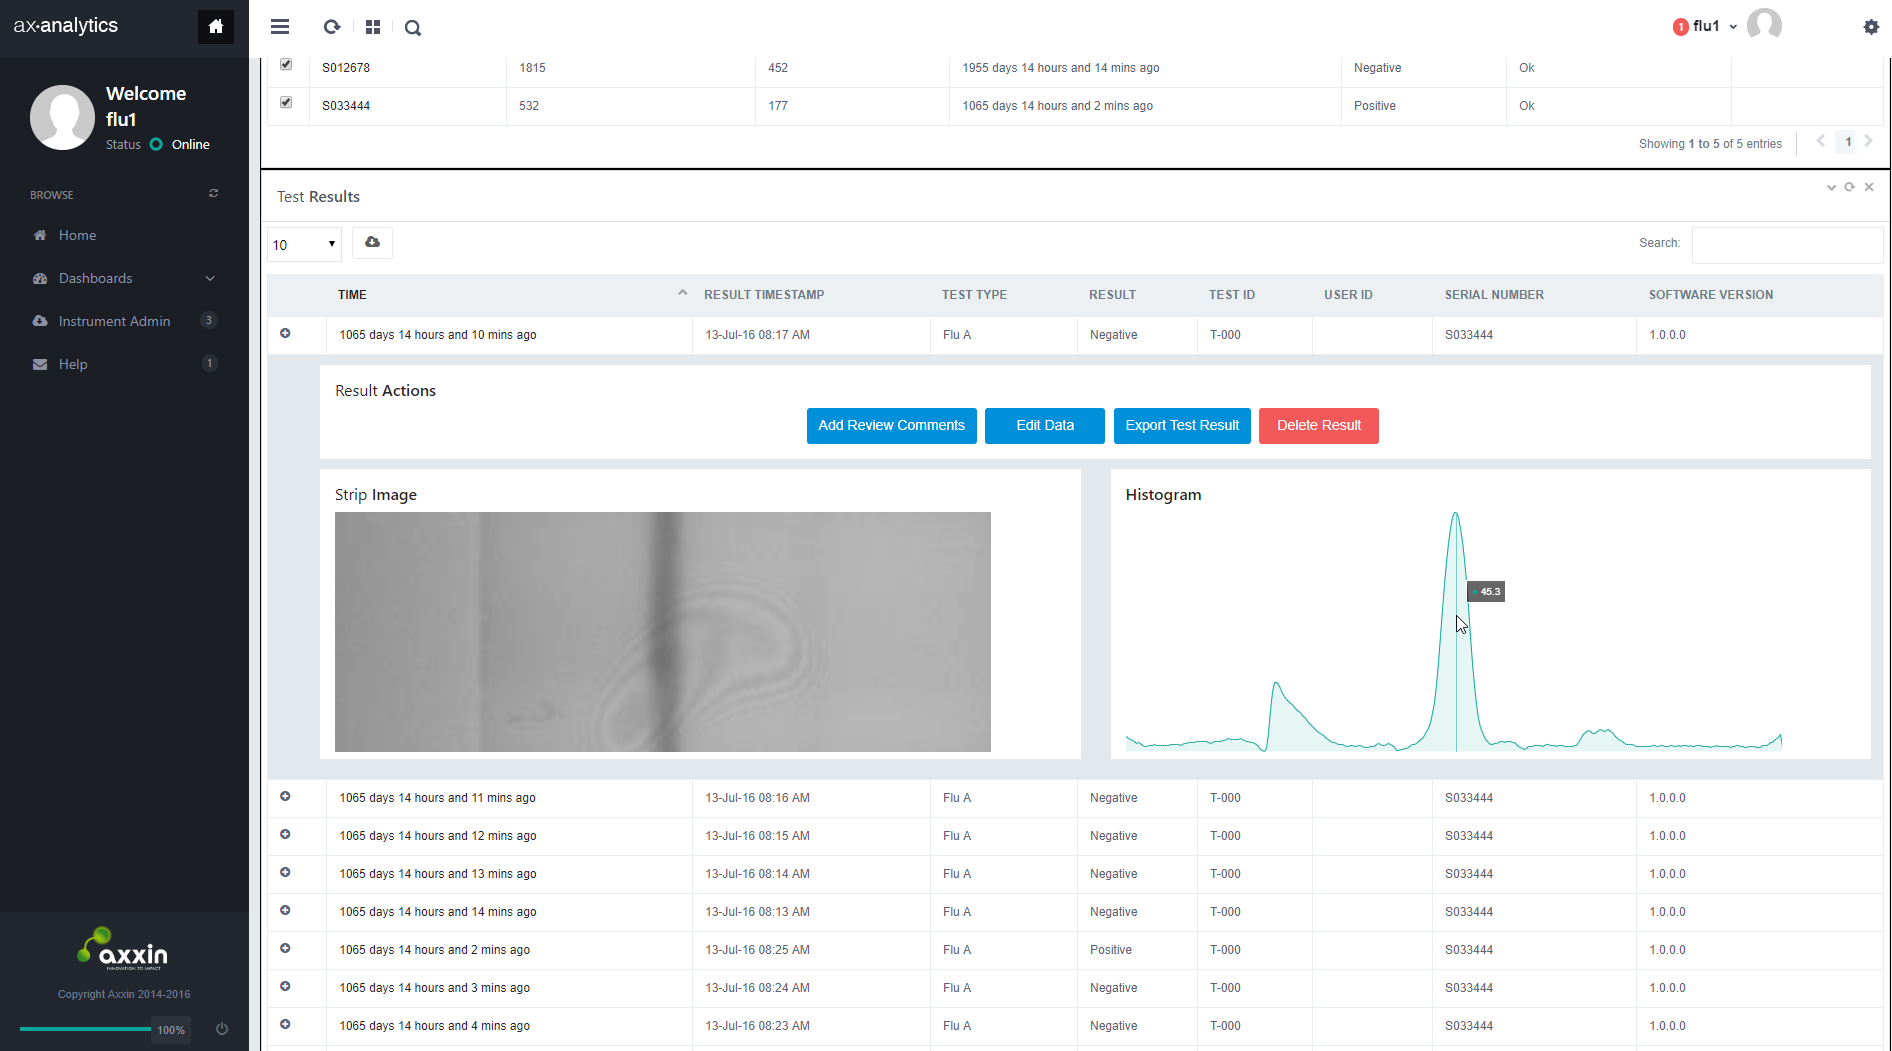
Task: Open the settings gear icon at top right
Action: (1871, 27)
